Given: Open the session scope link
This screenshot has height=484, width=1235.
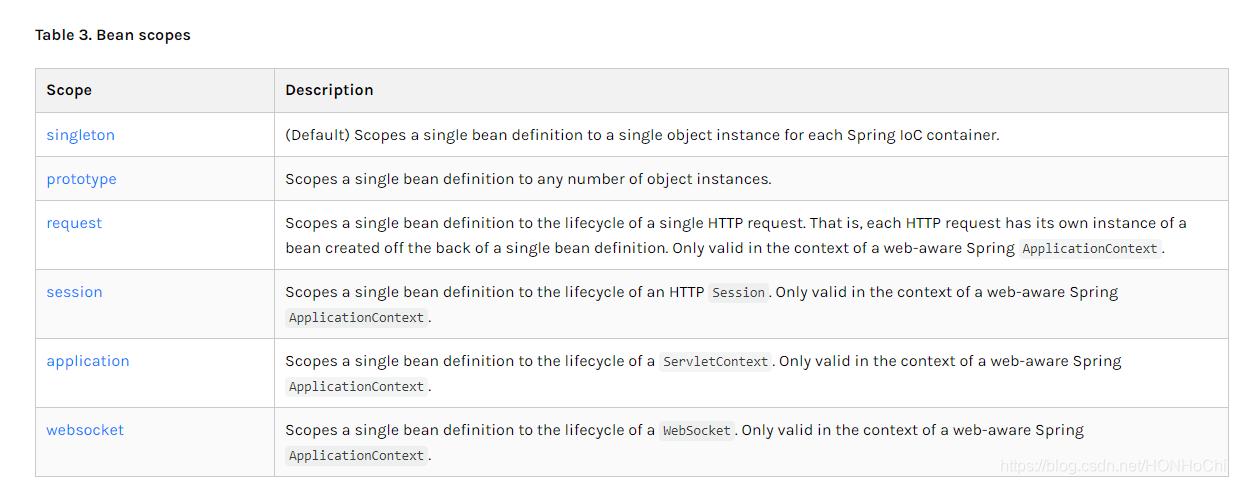Looking at the screenshot, I should (x=74, y=292).
